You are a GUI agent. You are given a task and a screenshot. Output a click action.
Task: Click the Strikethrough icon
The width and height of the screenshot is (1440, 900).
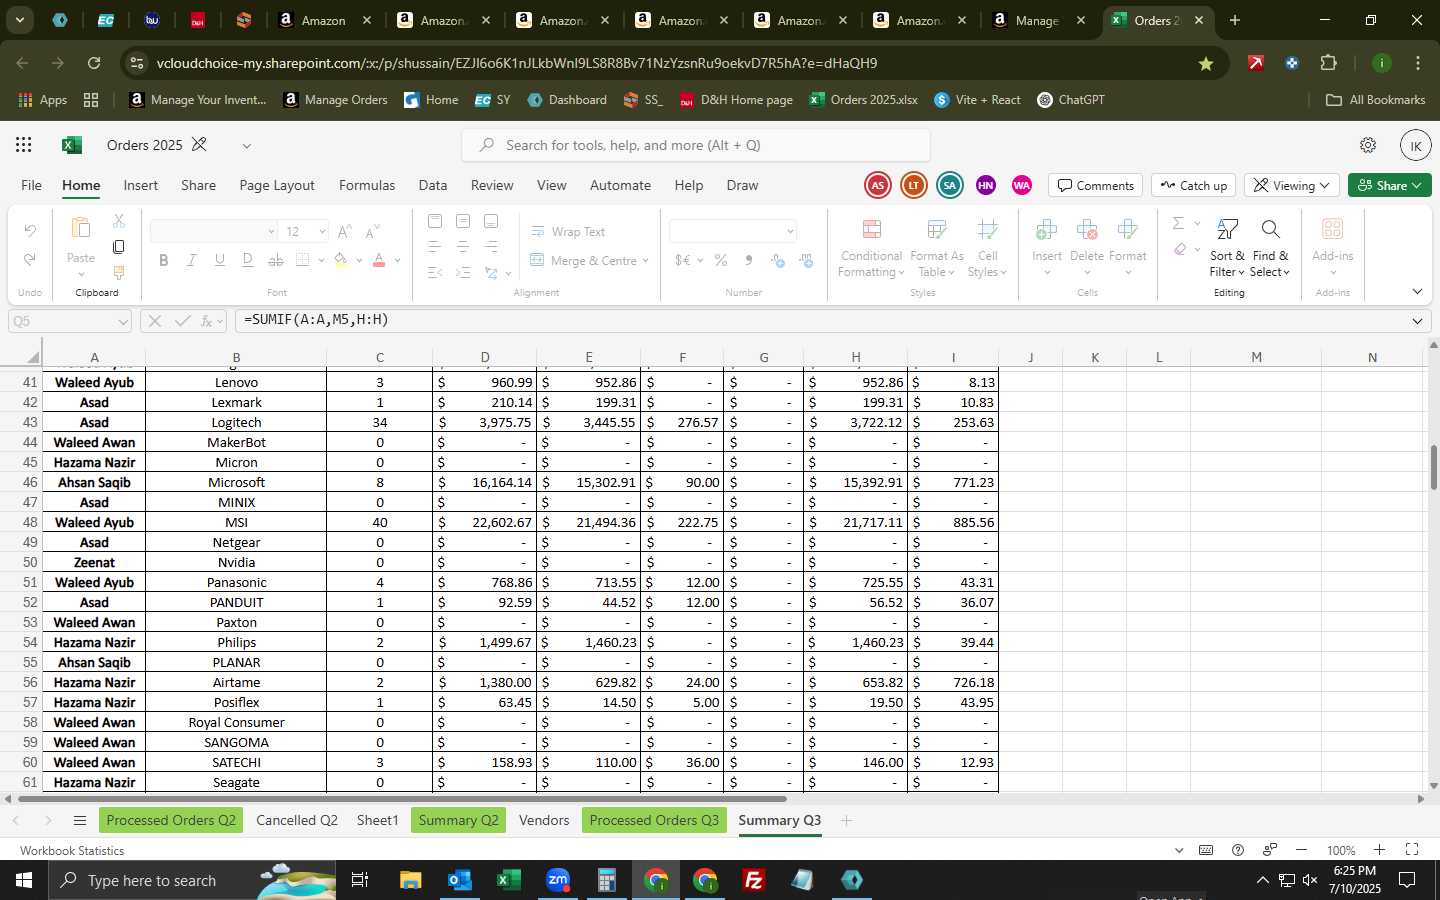click(x=276, y=260)
